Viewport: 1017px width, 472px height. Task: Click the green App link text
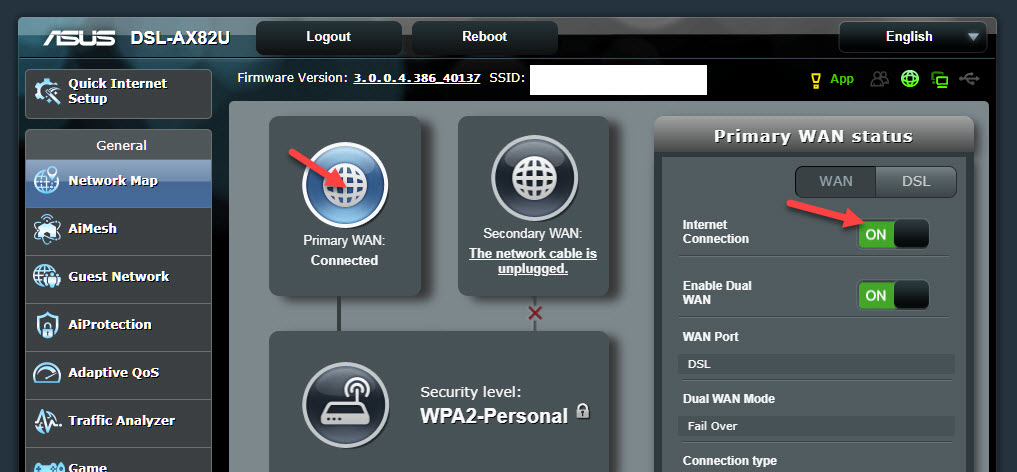pos(842,79)
